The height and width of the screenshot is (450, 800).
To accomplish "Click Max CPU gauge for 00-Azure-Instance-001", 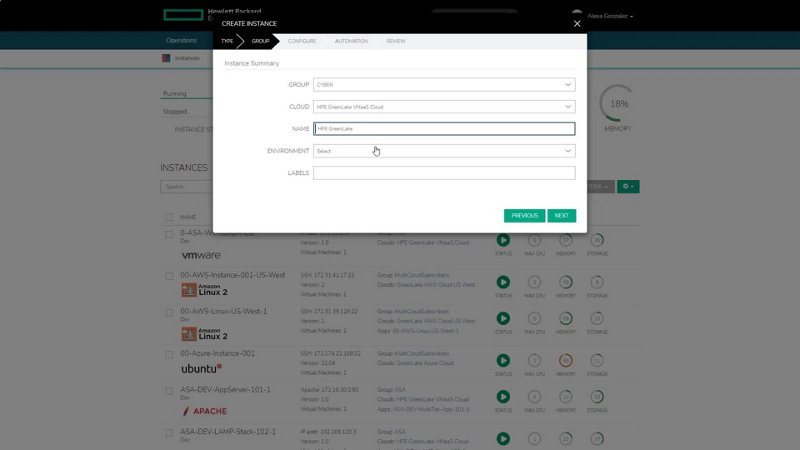I will point(534,360).
